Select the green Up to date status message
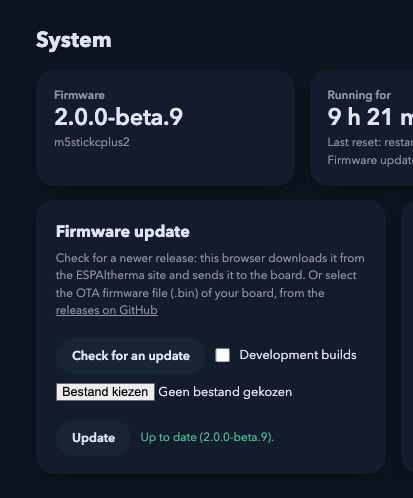Screen dimensions: 413x498 [207, 437]
